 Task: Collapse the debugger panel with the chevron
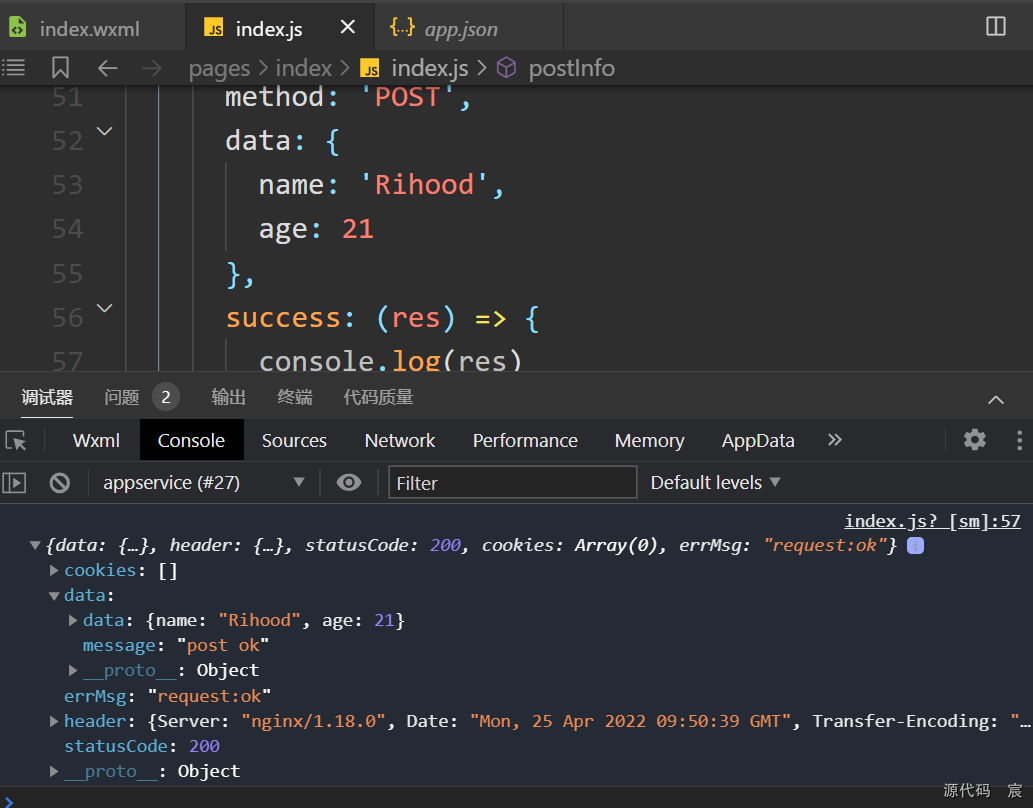[x=995, y=399]
